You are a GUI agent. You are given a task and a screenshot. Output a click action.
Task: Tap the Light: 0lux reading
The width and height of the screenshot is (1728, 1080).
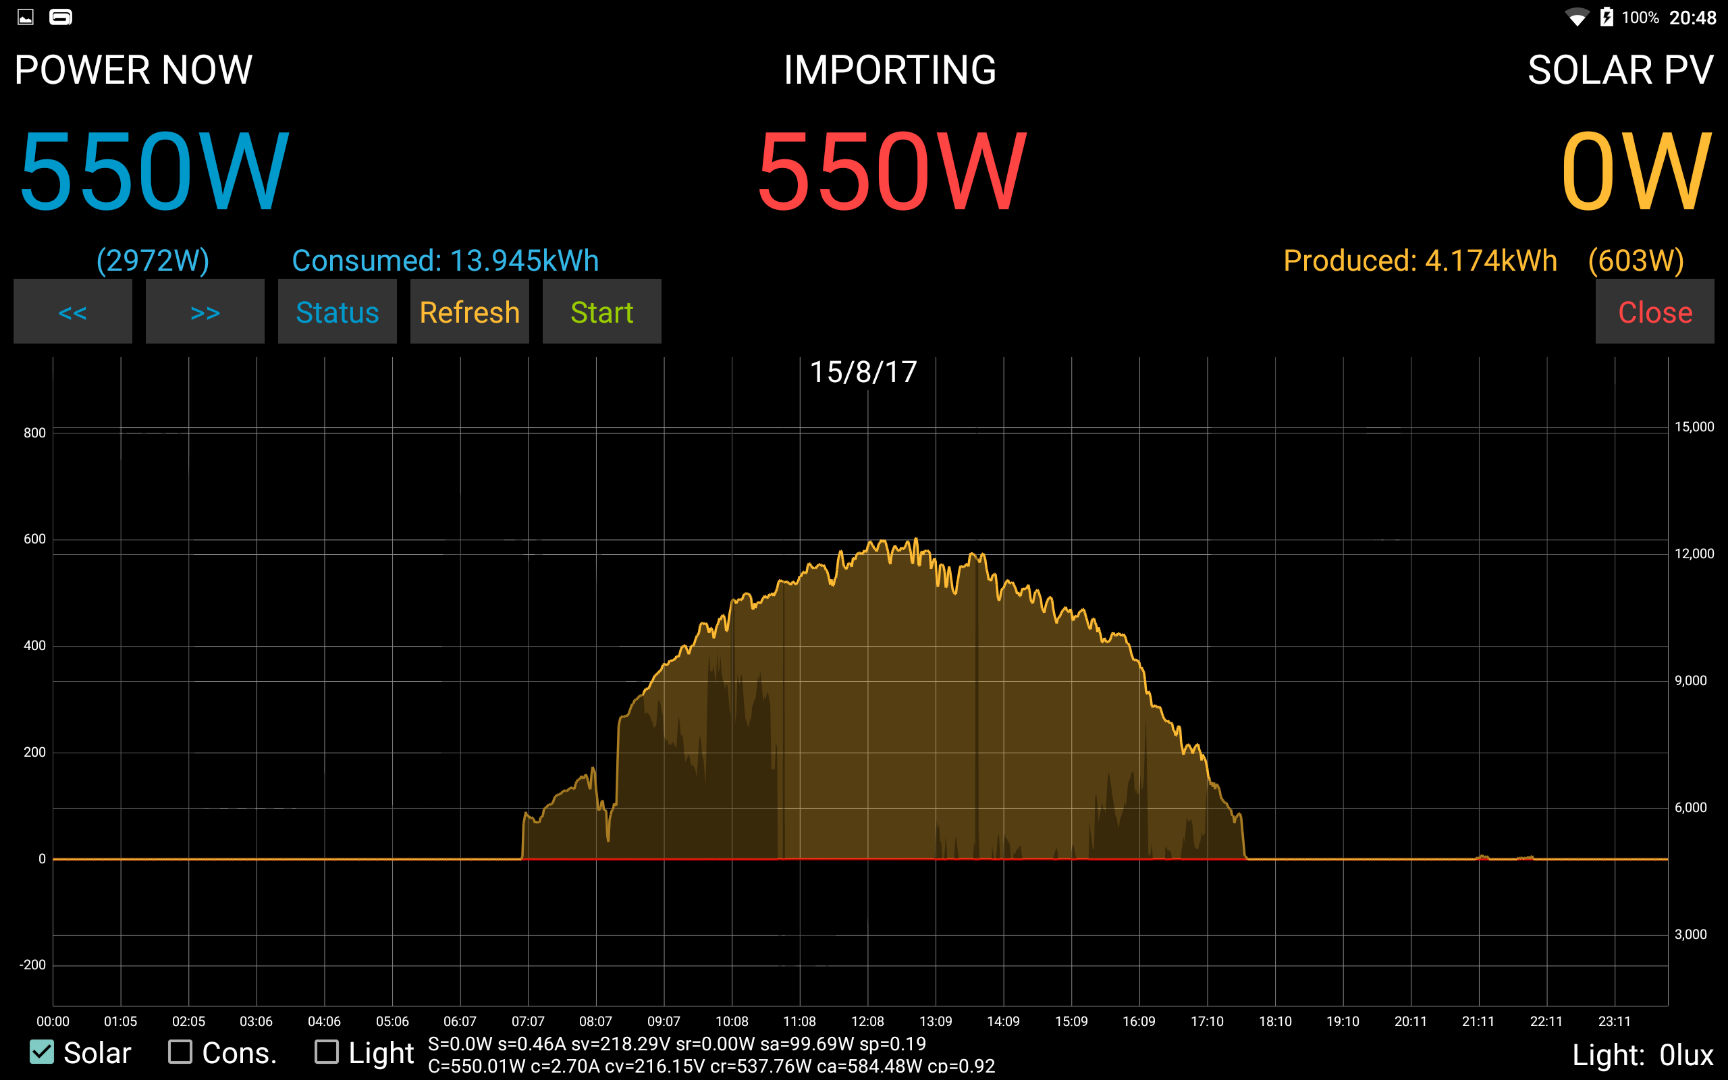click(1643, 1054)
